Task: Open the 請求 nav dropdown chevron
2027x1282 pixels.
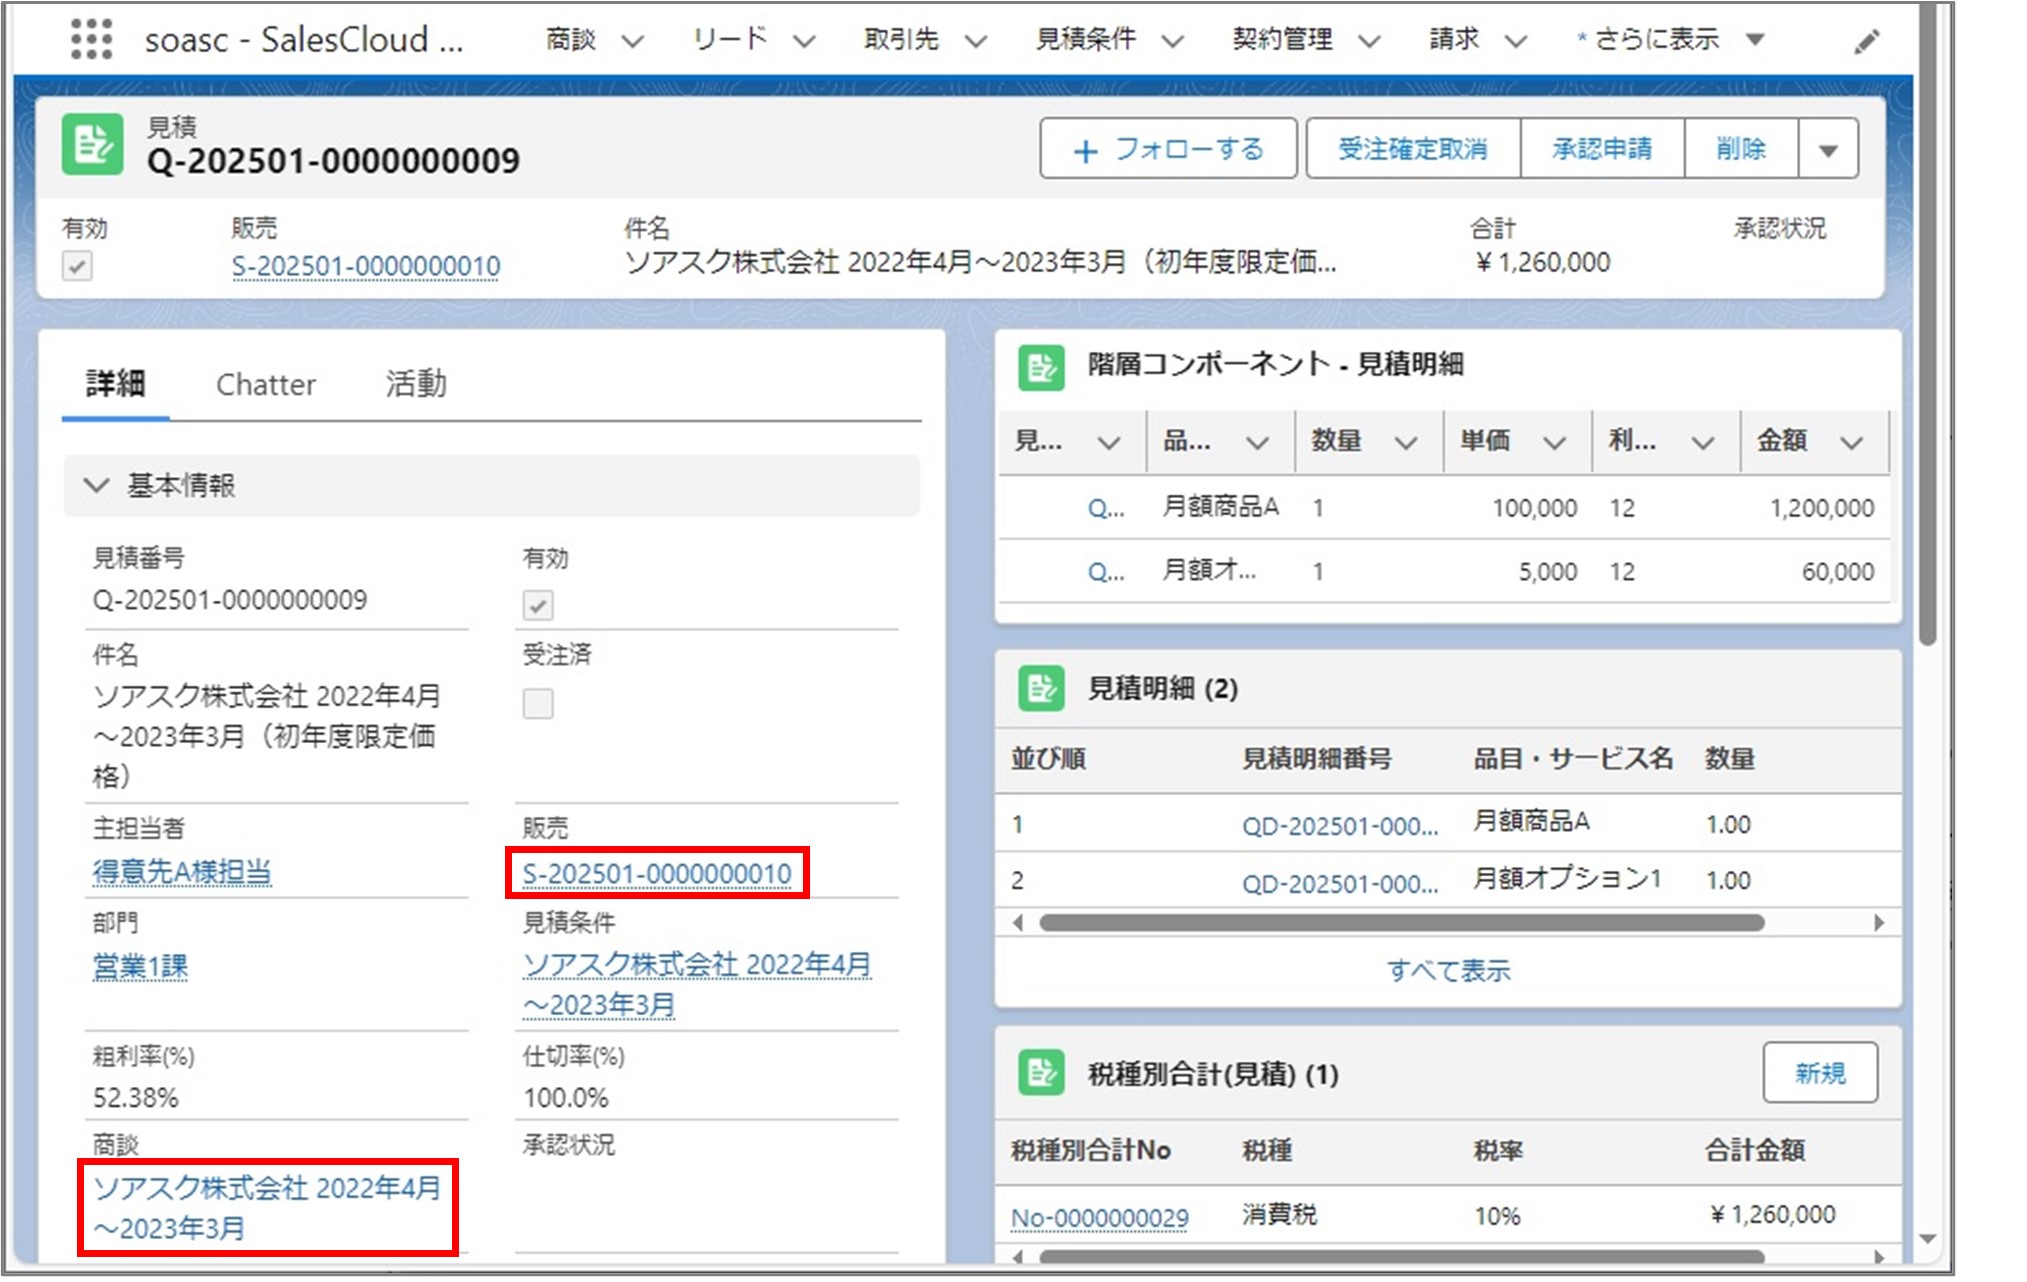Action: tap(1516, 41)
